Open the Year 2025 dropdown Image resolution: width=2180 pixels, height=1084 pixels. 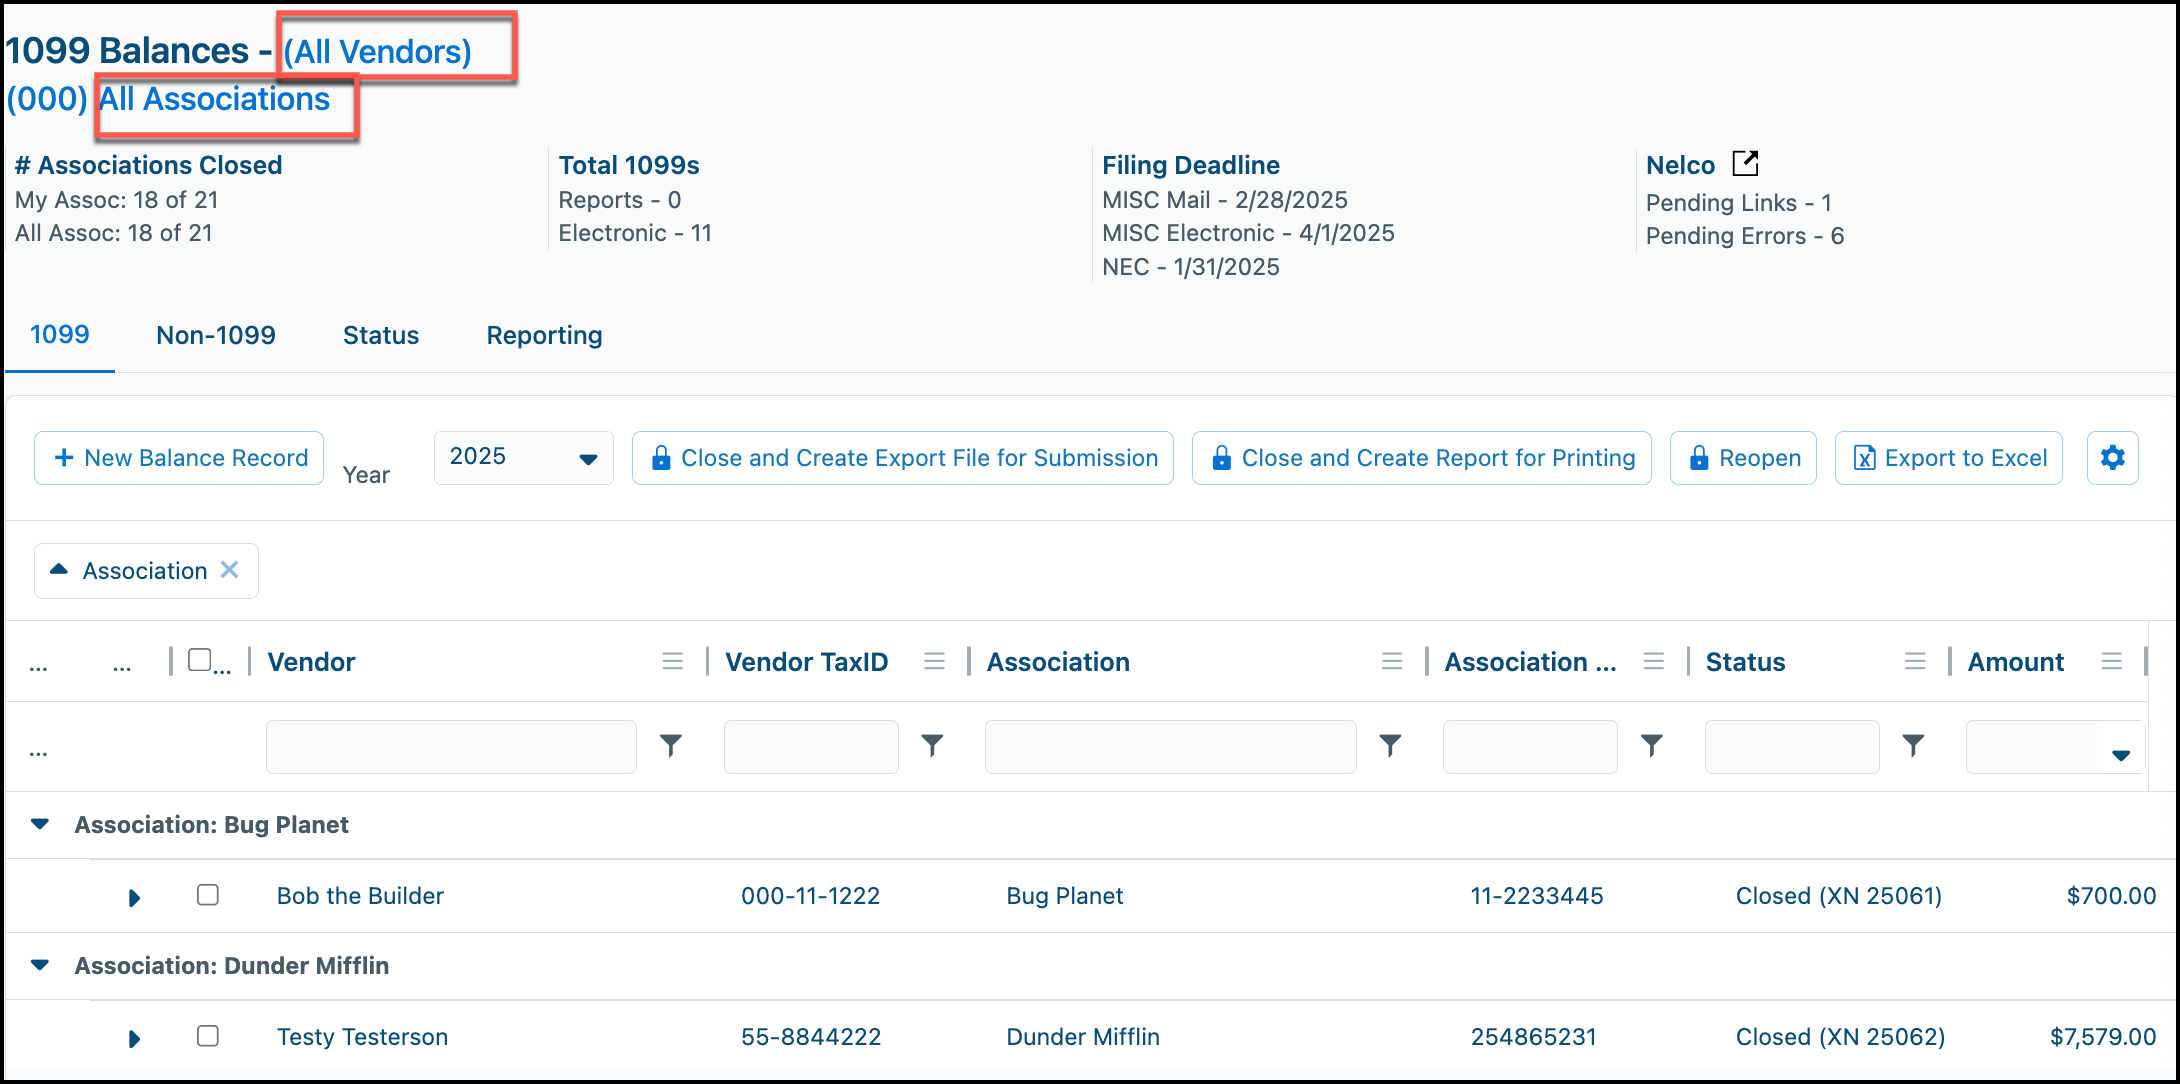click(523, 458)
